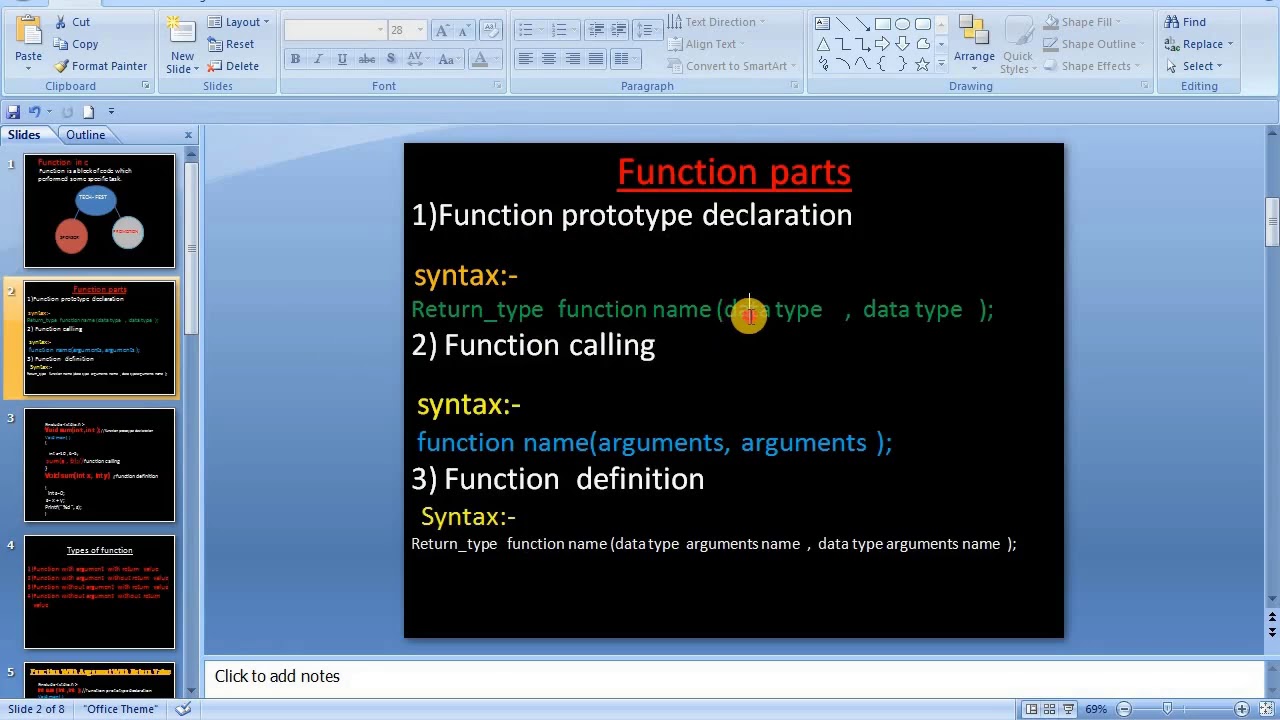Click the Clear All Formatting icon
1280x720 pixels.
(491, 30)
